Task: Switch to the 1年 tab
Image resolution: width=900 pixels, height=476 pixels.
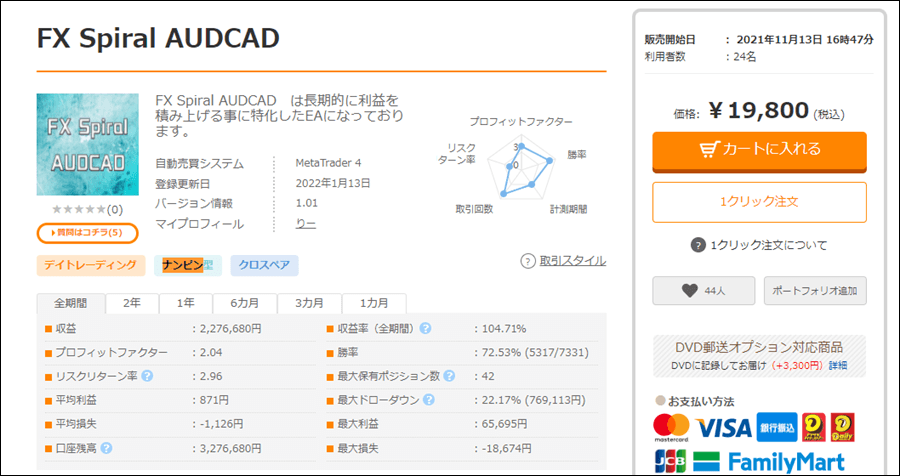Action: point(186,303)
